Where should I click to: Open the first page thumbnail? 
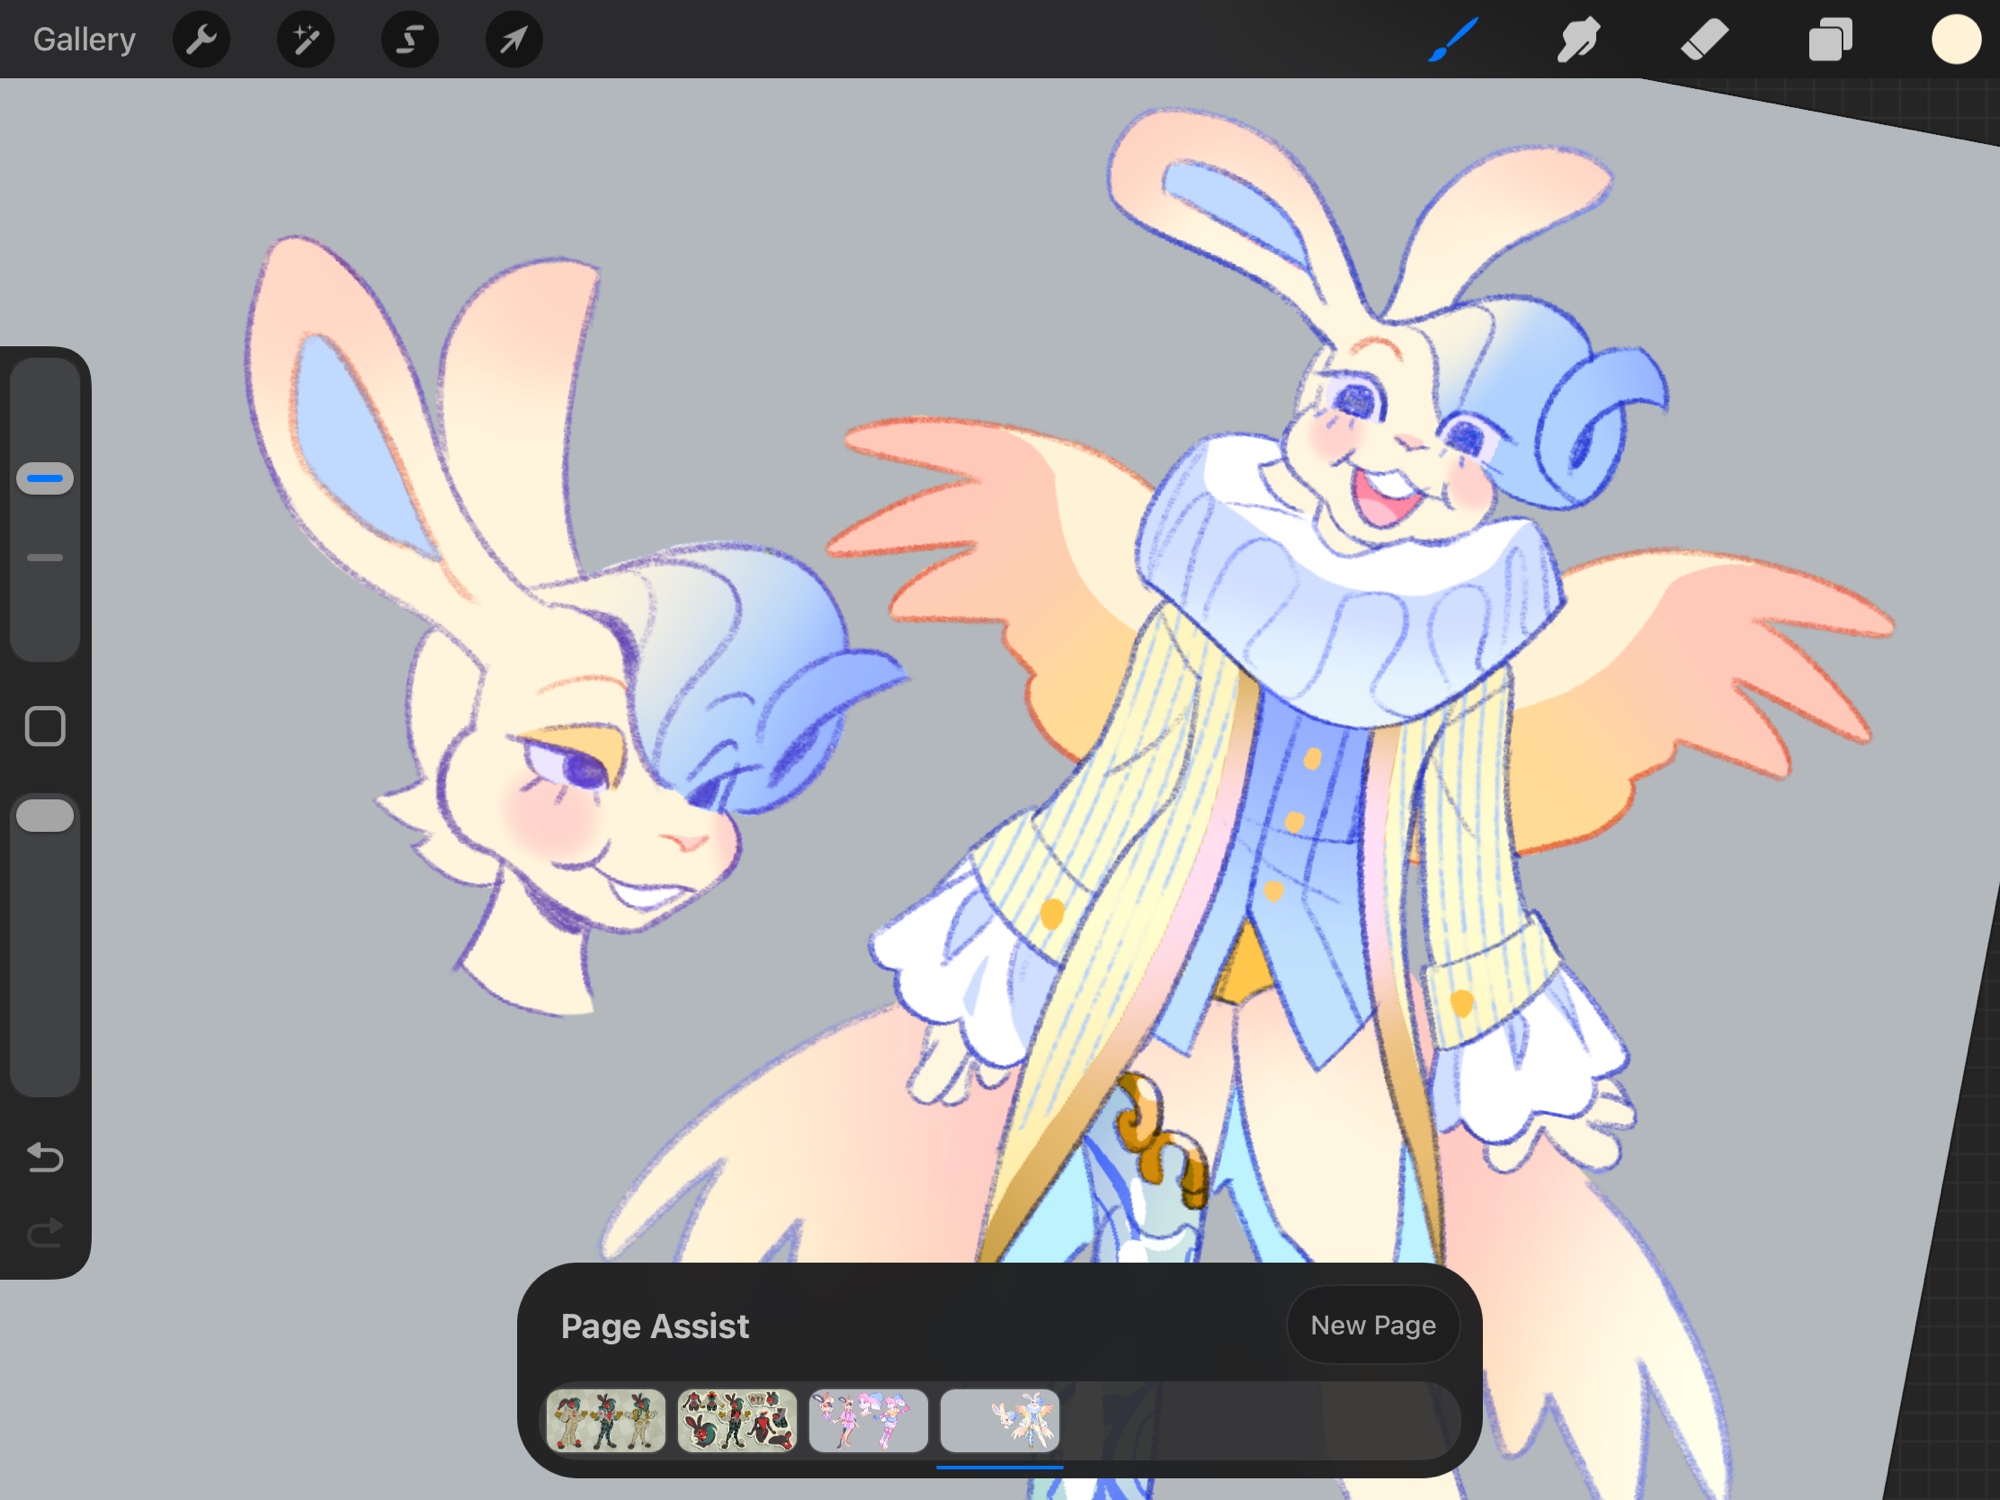point(606,1420)
